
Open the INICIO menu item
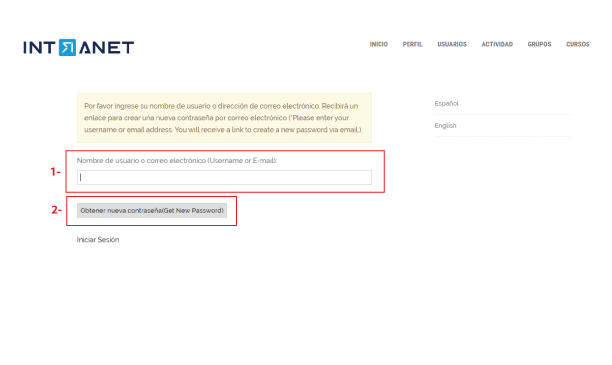pos(379,45)
